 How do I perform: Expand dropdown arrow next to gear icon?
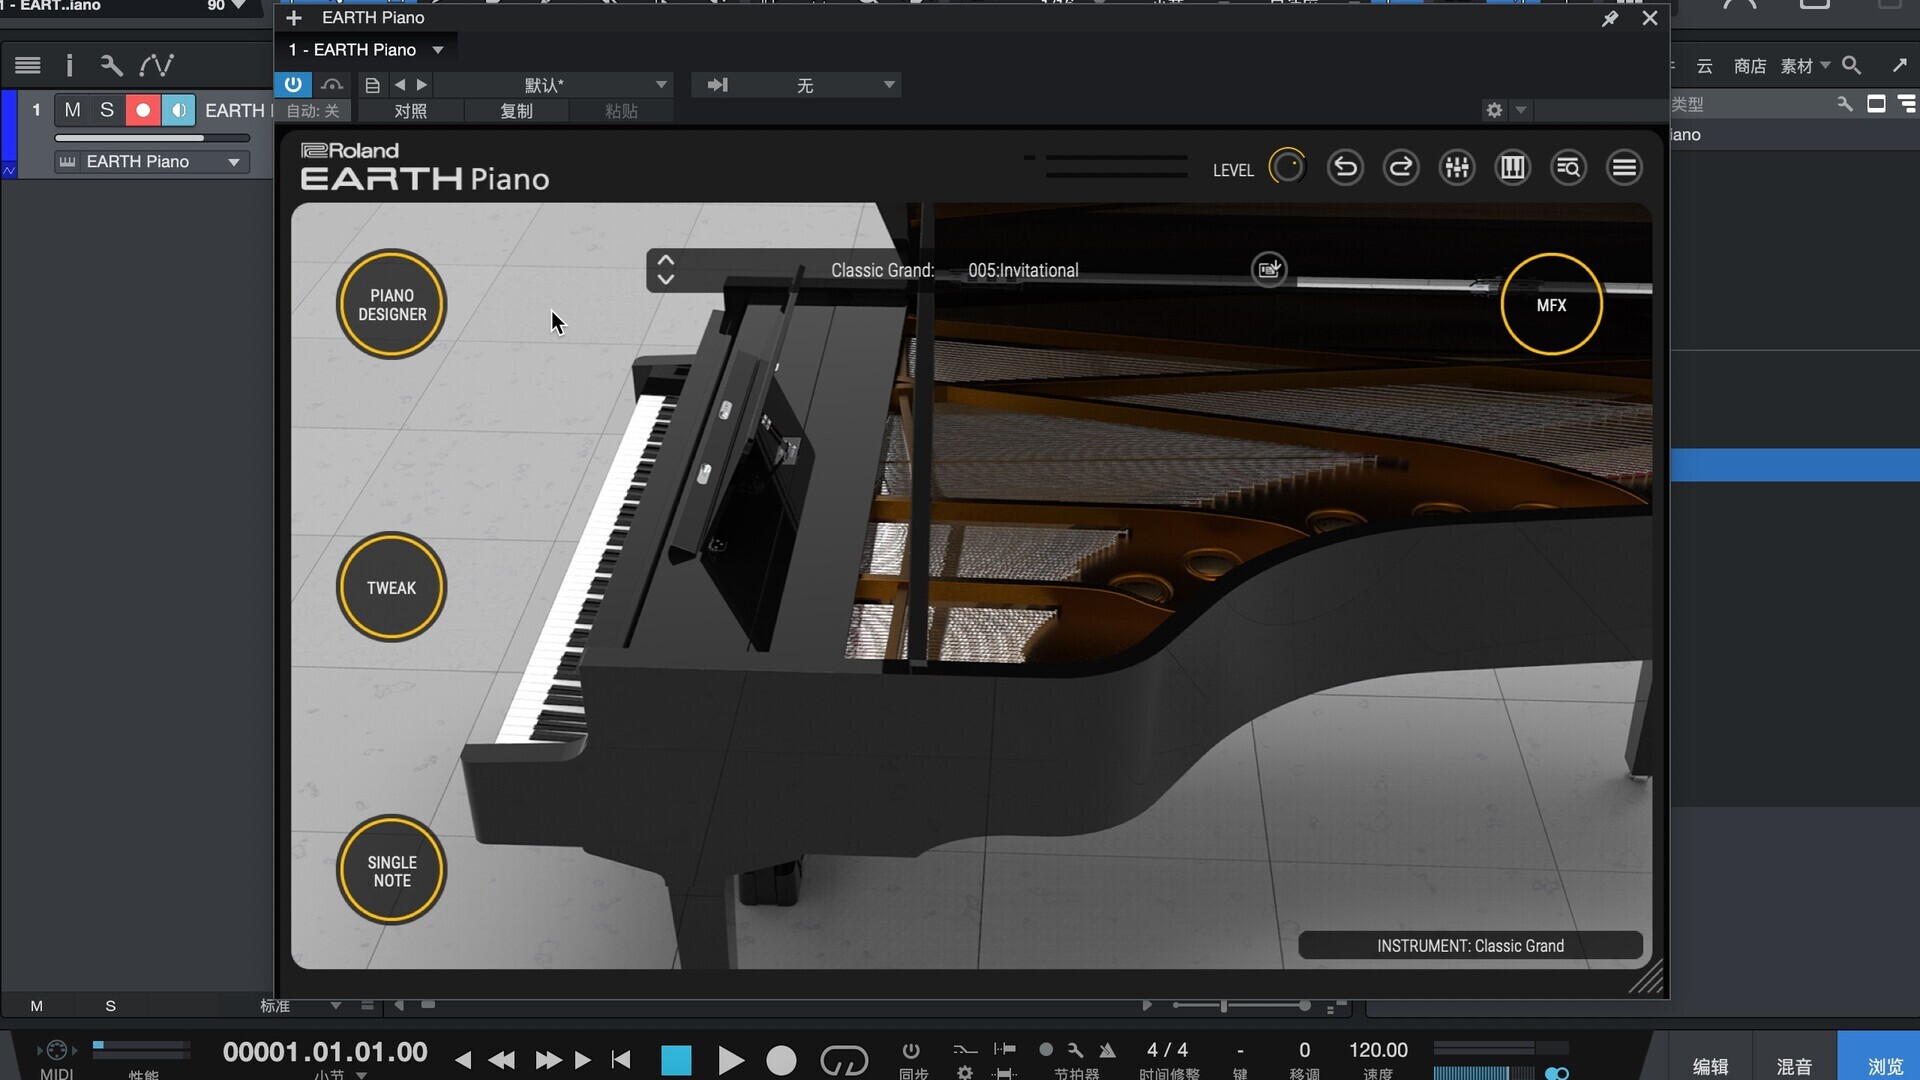coord(1521,110)
